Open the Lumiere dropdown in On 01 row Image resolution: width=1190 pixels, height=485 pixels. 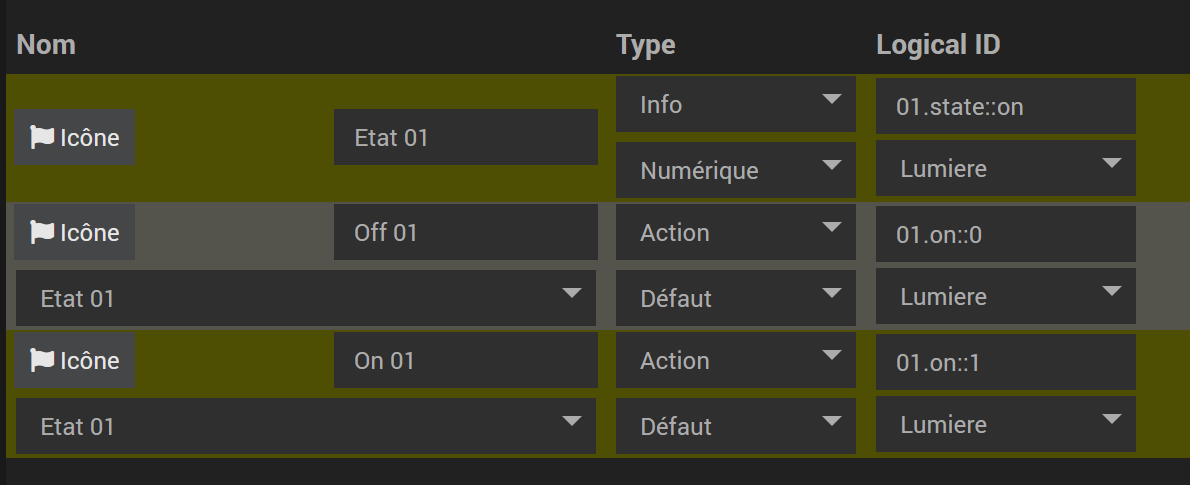1006,424
